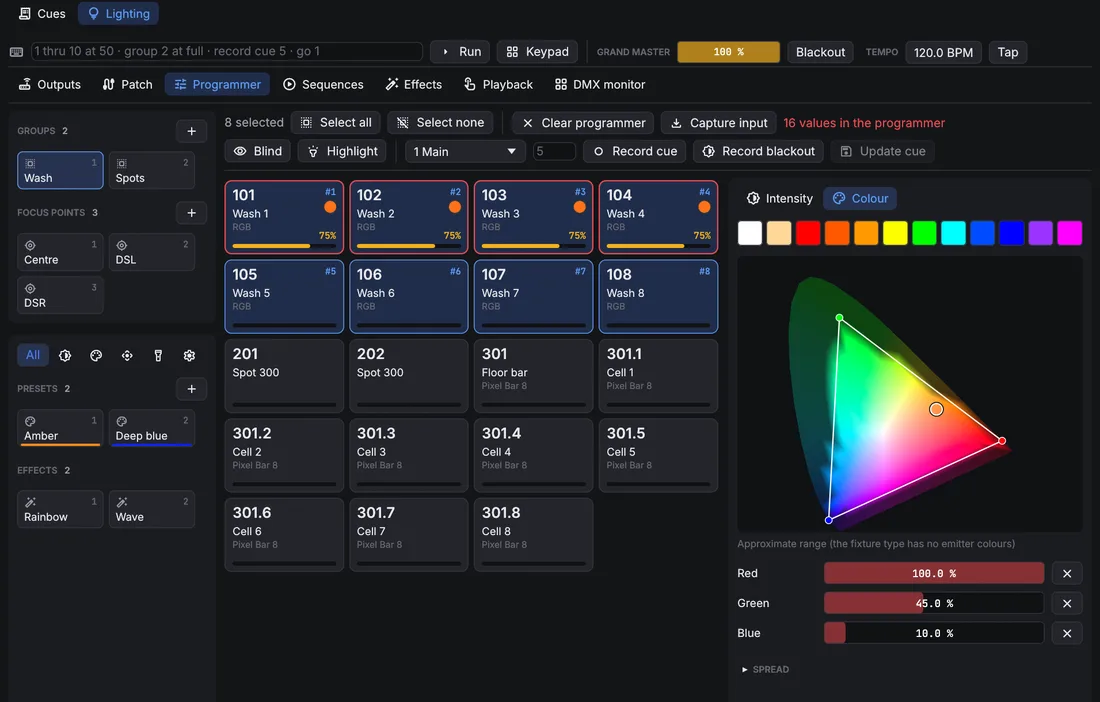Recall the DSL focus point
Screen dimensions: 1100x702
tap(152, 252)
